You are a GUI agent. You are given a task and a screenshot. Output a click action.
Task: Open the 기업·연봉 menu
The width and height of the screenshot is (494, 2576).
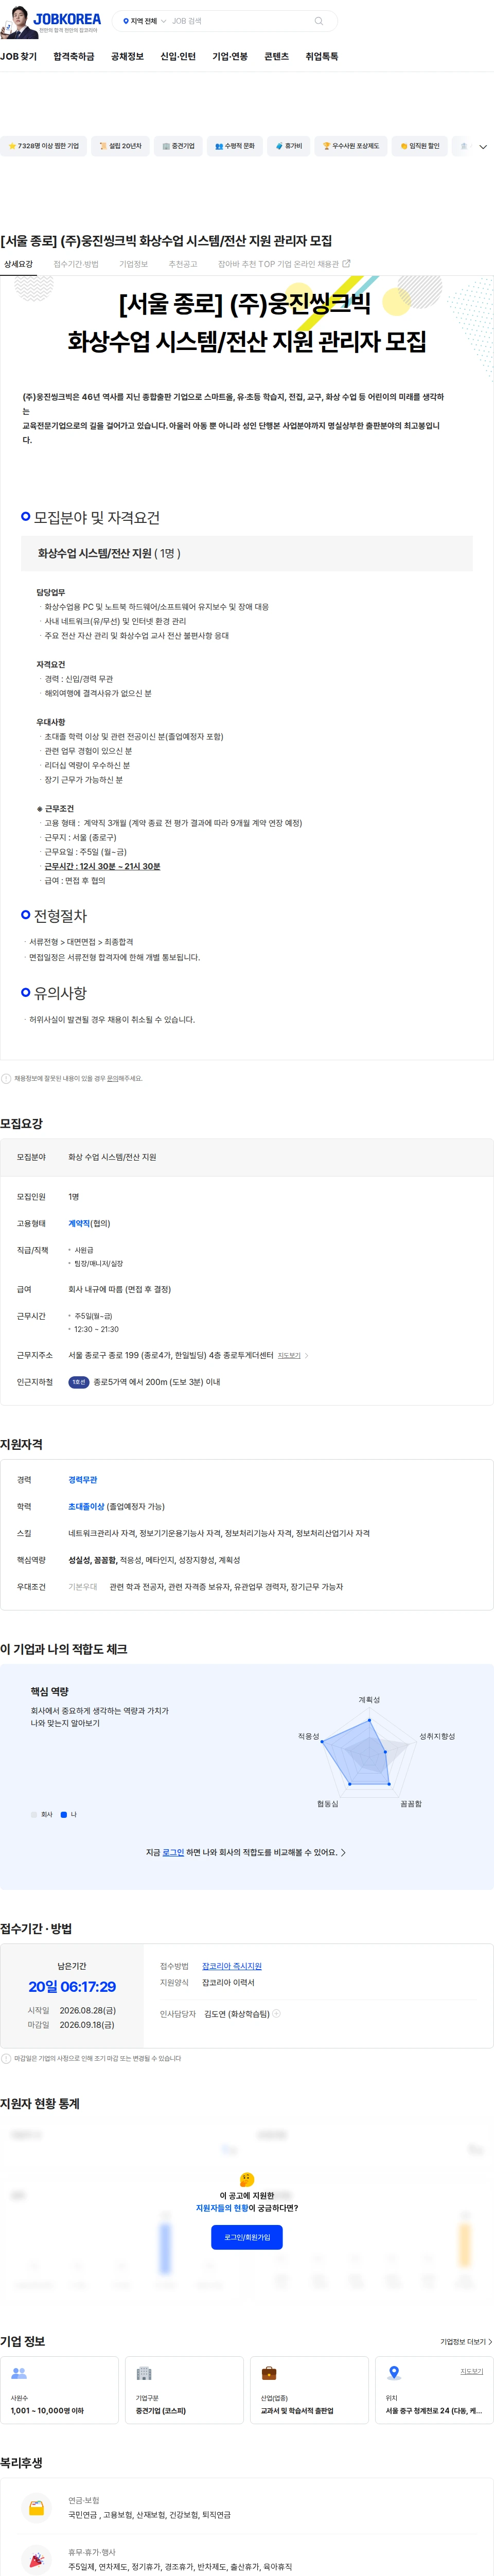click(x=230, y=57)
